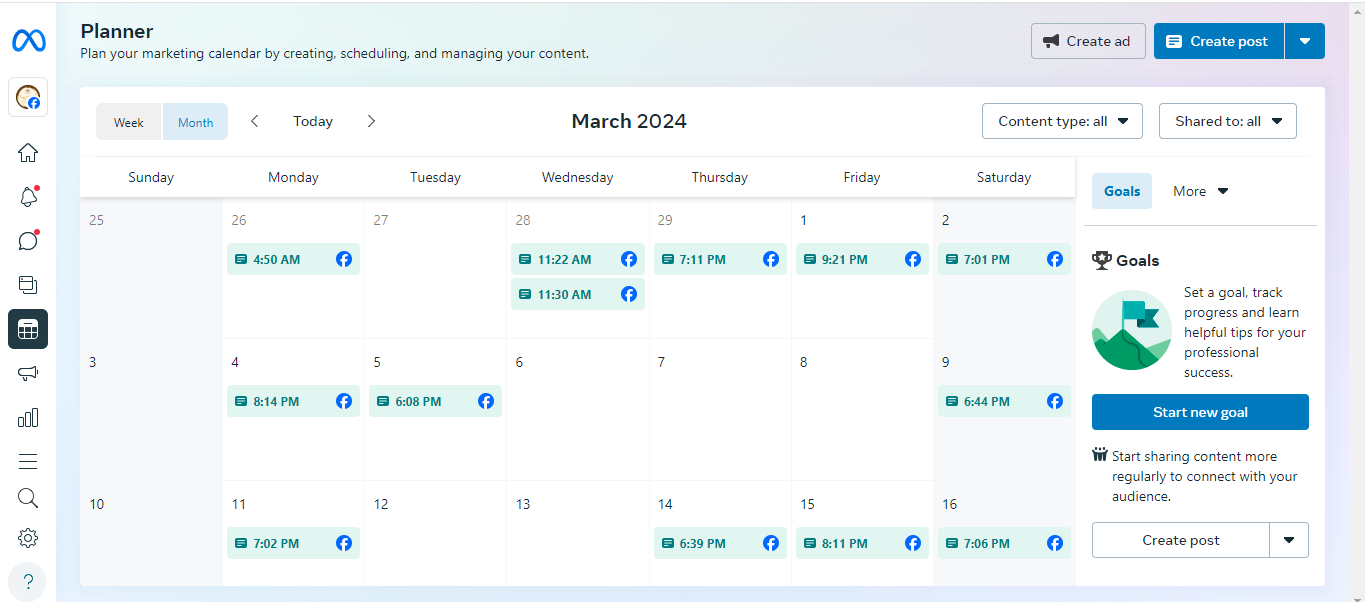1365x602 pixels.
Task: Open Shared to: all dropdown
Action: coord(1227,121)
